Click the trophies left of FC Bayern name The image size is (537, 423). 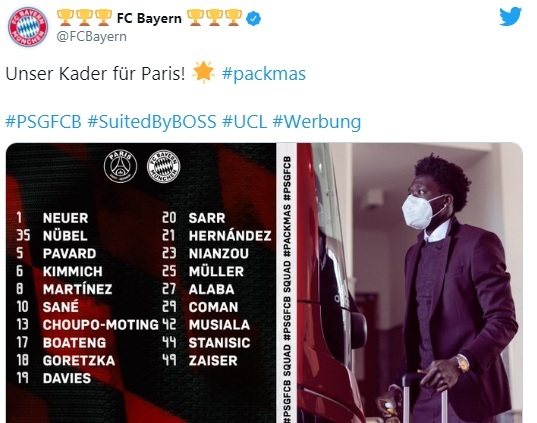point(84,18)
